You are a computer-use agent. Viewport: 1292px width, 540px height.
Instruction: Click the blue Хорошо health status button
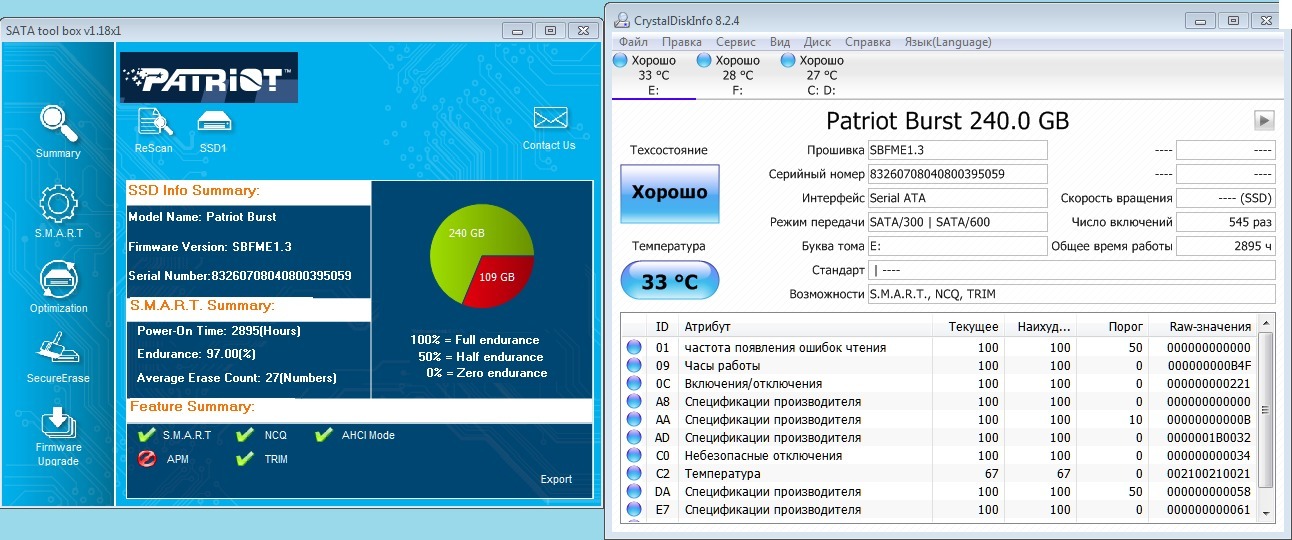click(668, 193)
